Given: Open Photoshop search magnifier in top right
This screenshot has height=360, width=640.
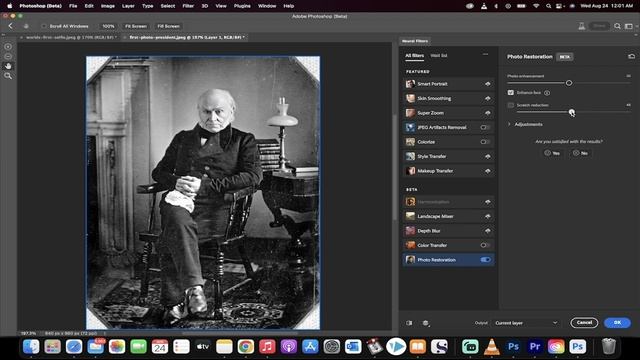Looking at the screenshot, I should coord(617,26).
